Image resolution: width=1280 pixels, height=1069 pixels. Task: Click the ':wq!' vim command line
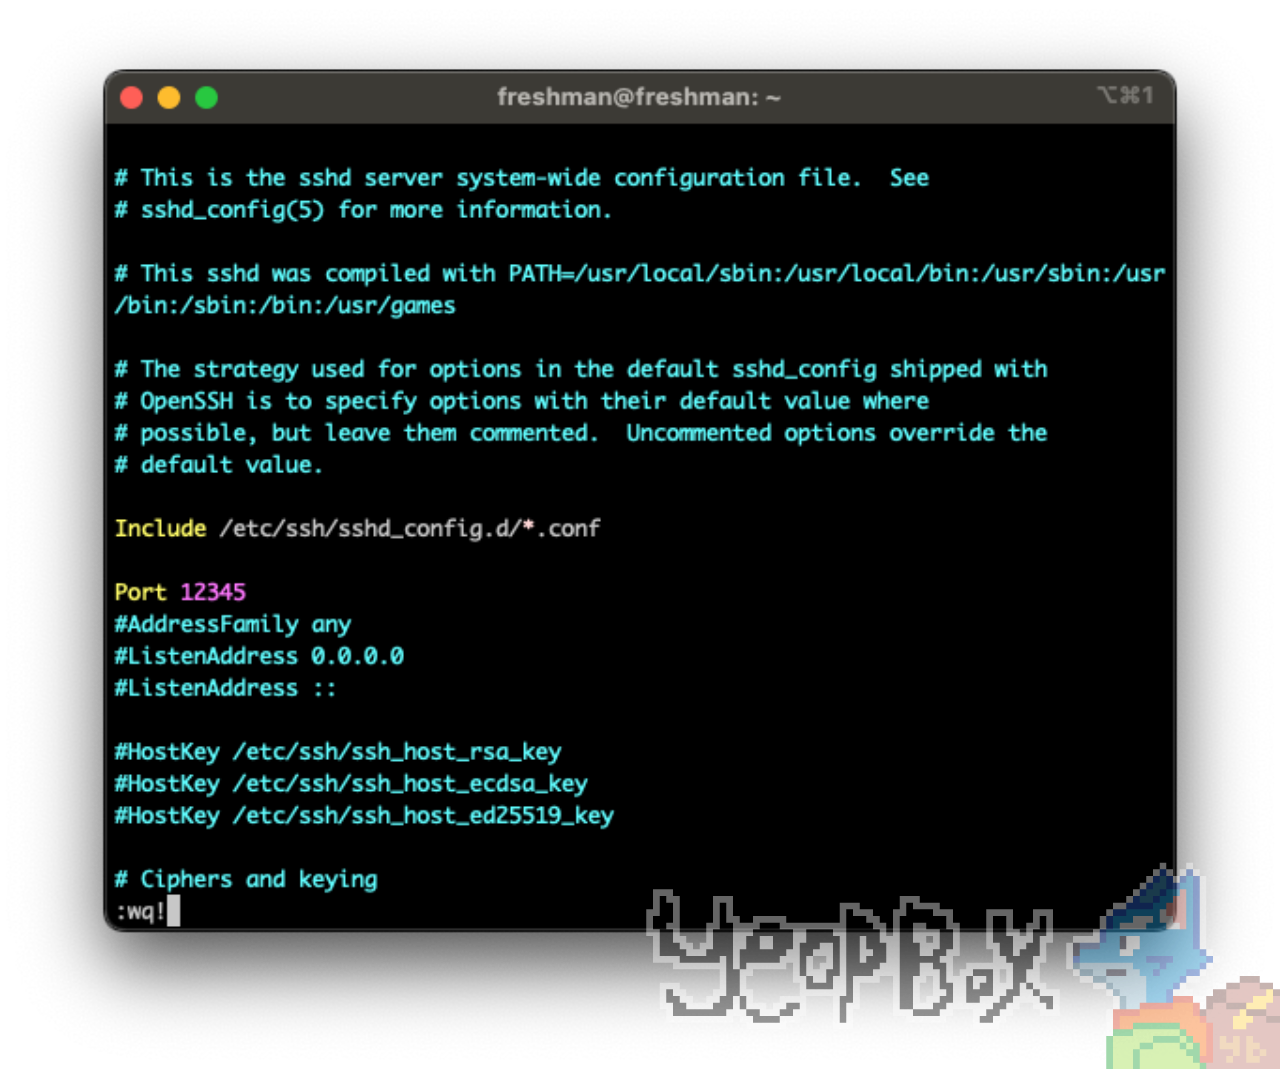(x=140, y=911)
